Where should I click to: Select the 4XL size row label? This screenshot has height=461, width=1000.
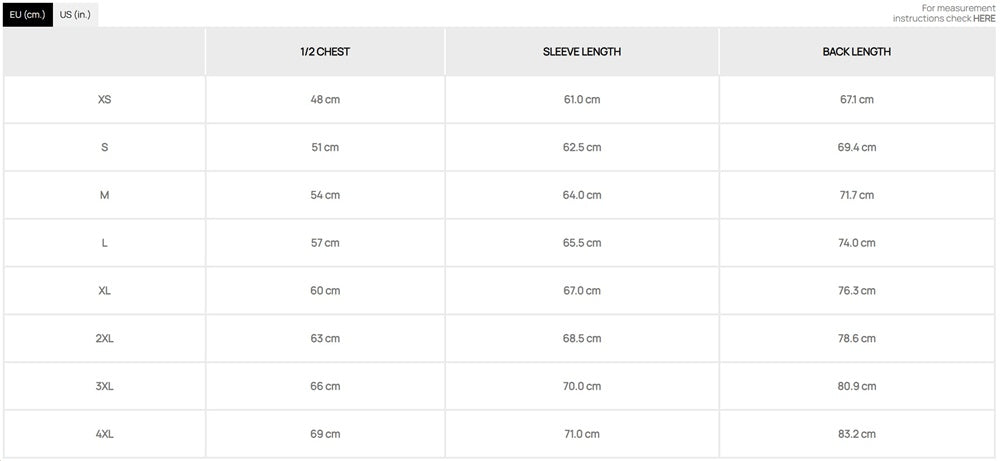[x=105, y=434]
